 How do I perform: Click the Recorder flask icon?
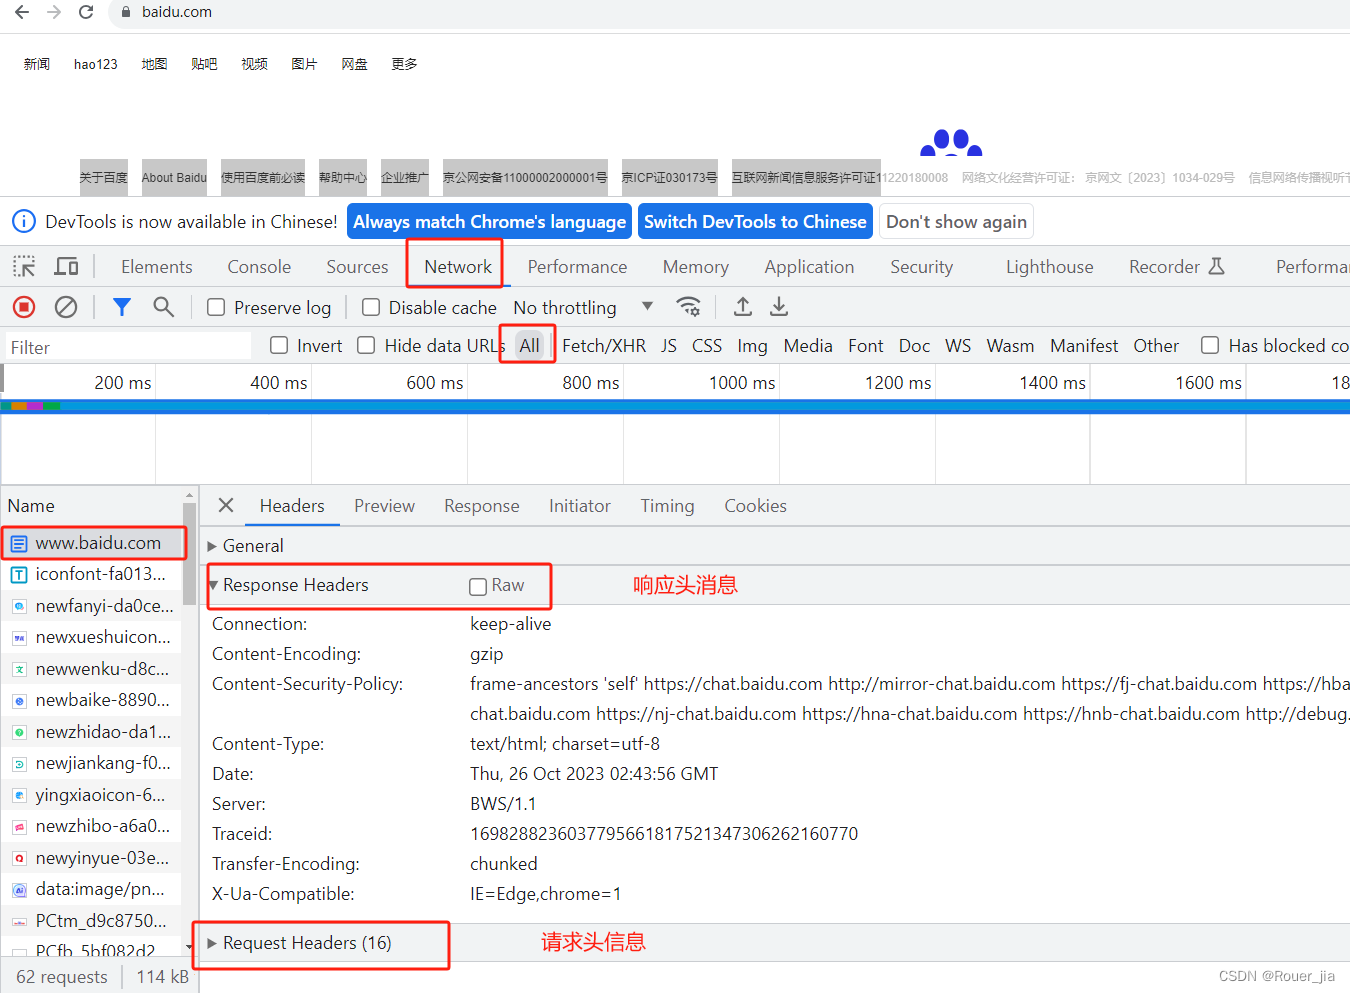pyautogui.click(x=1217, y=266)
